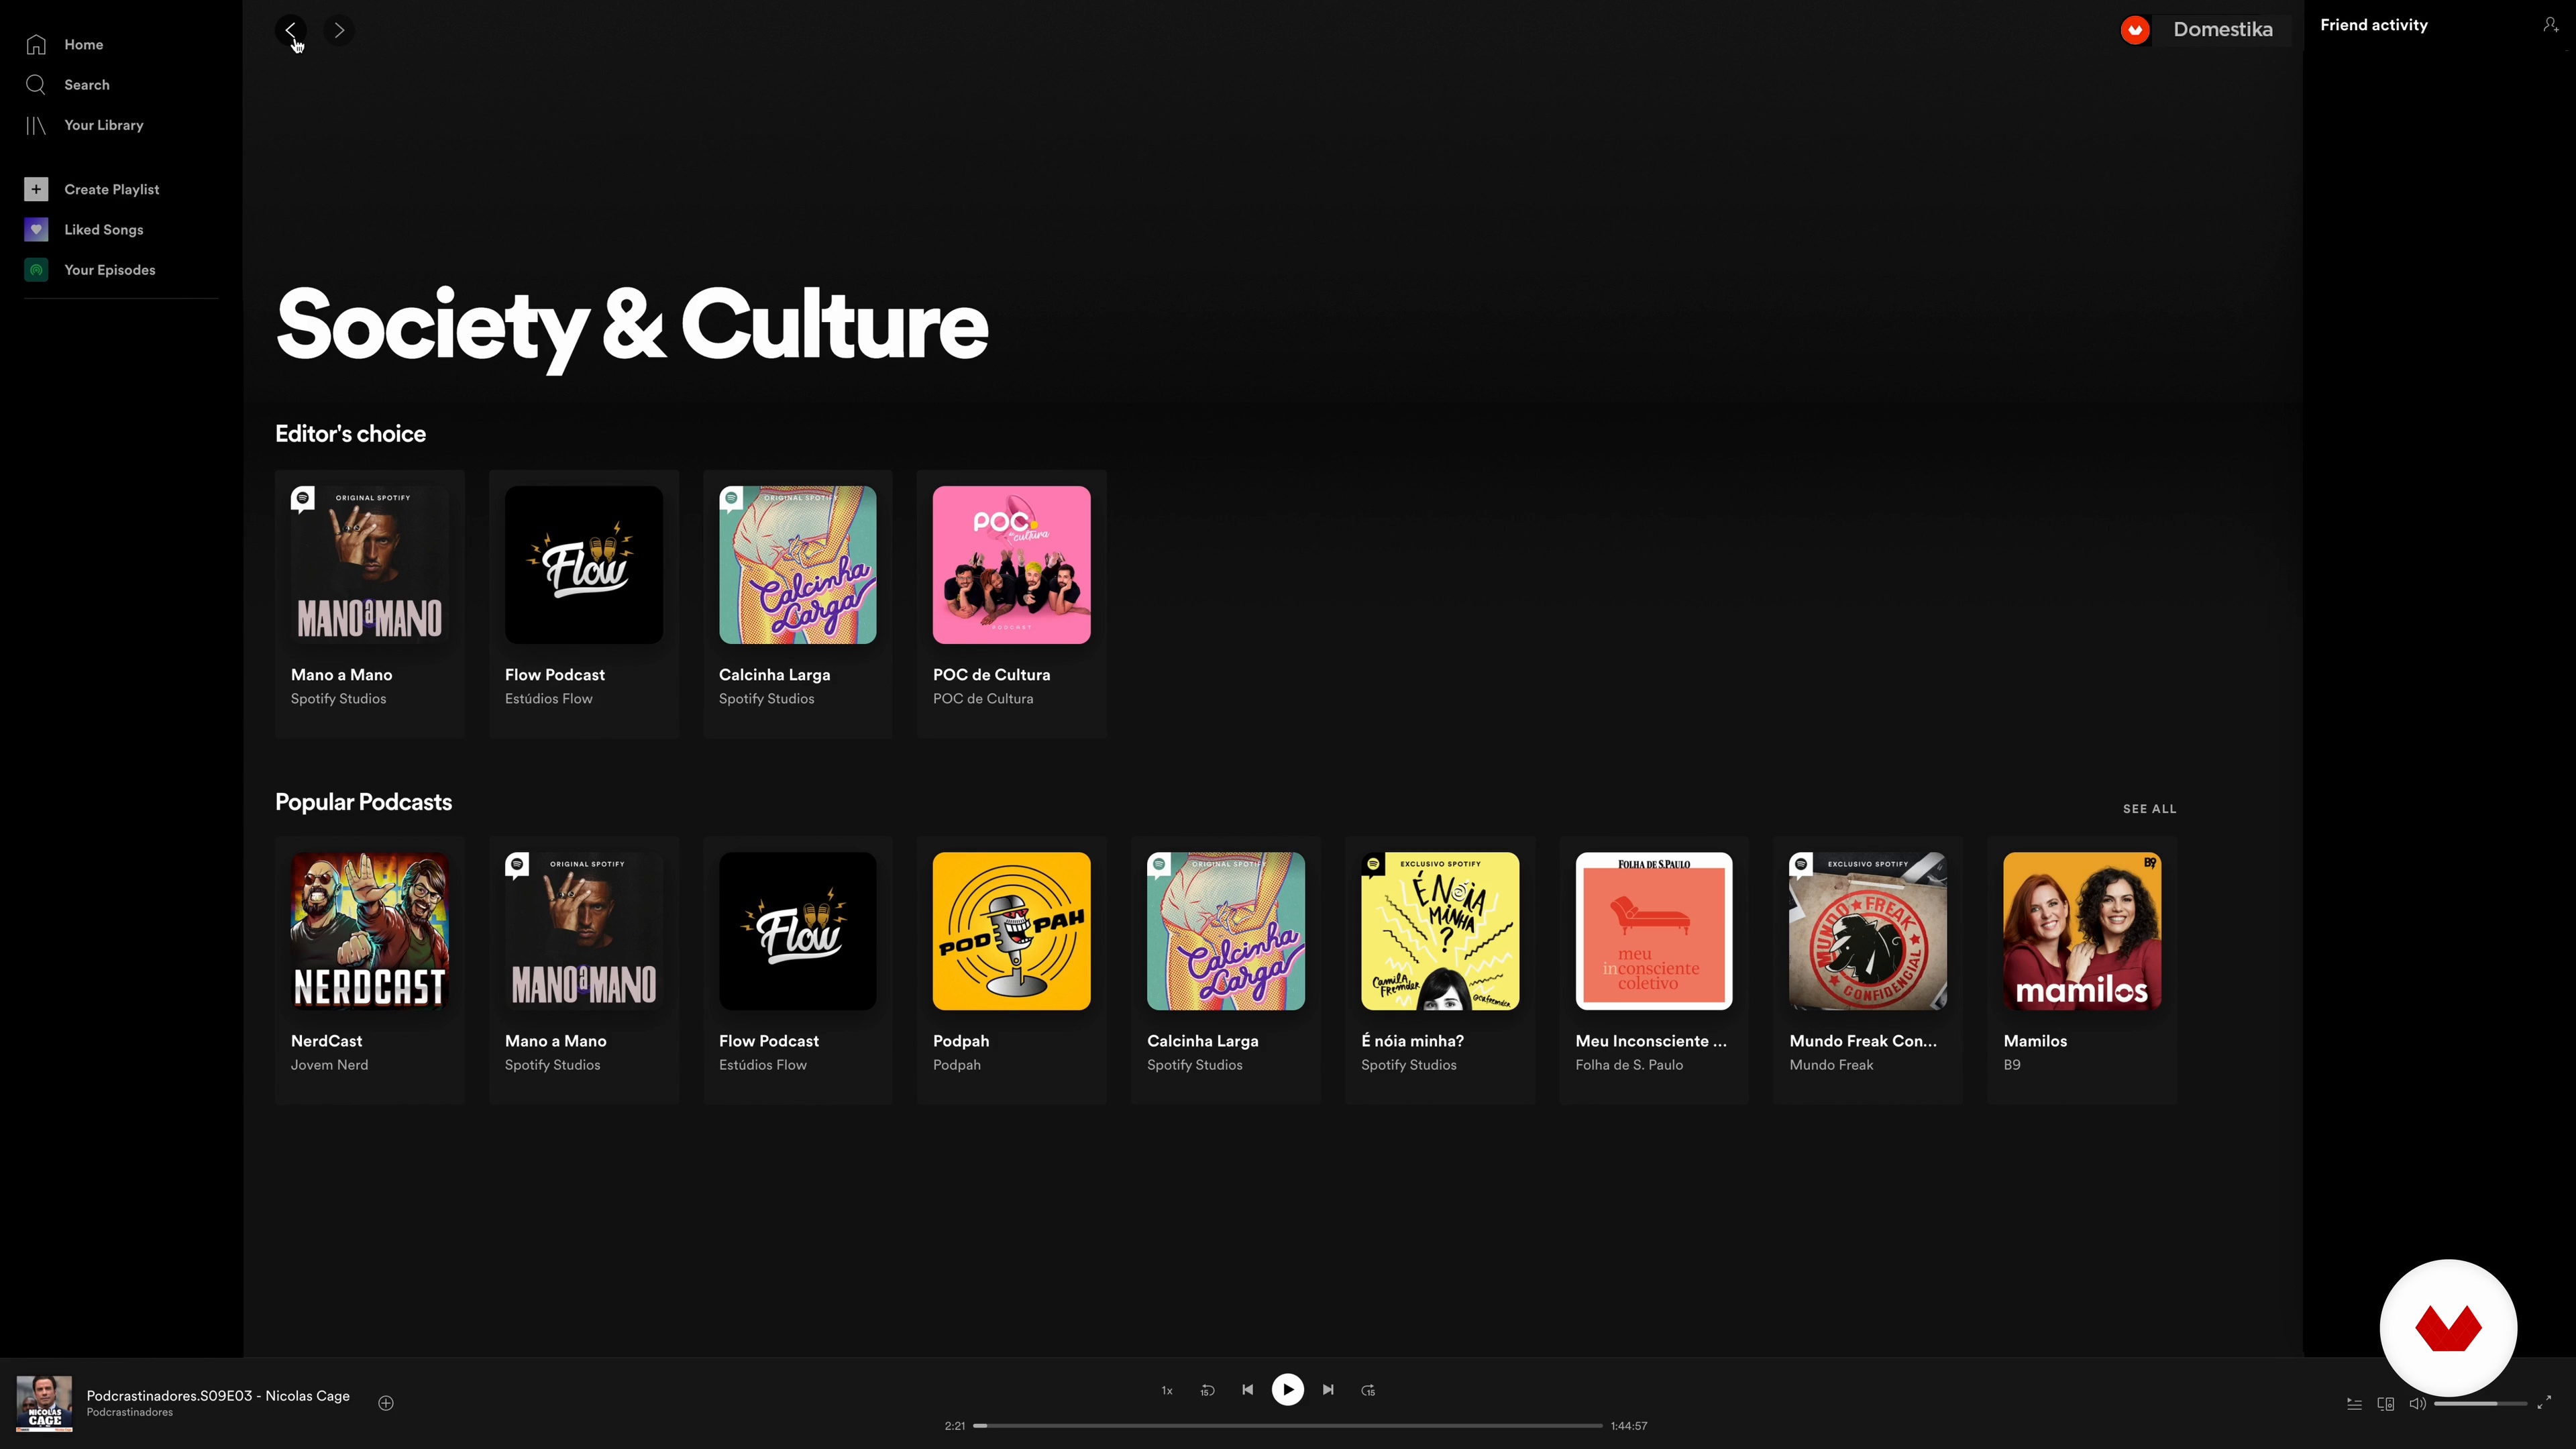Click the Podpah title under its cover

coord(961,1040)
